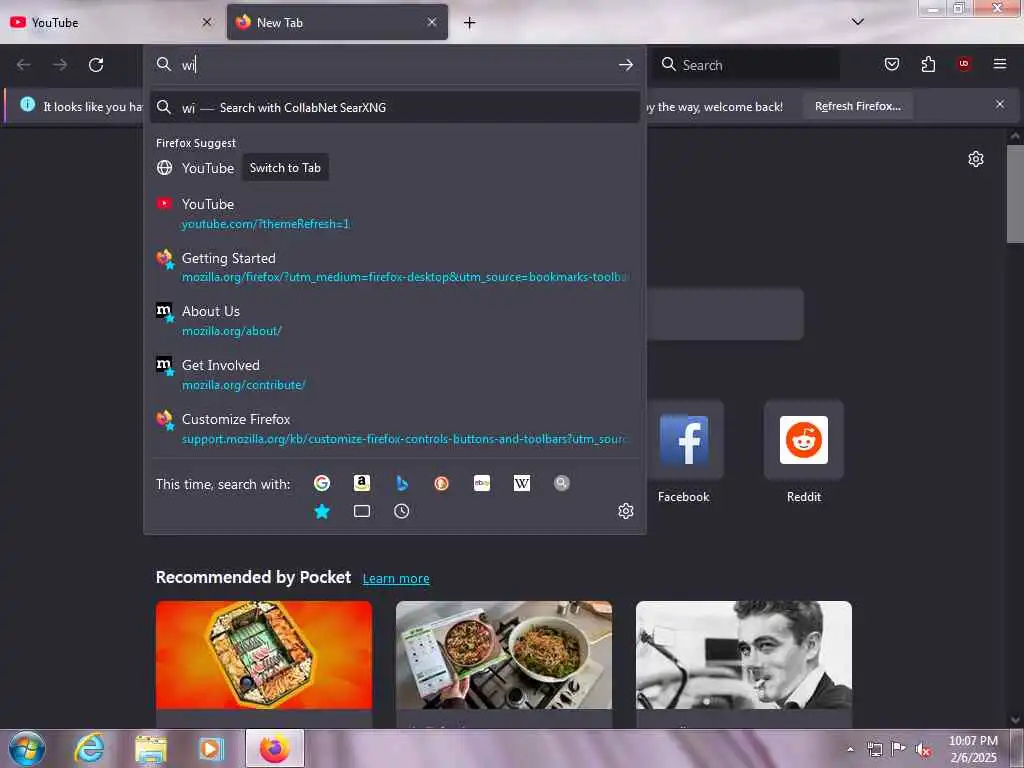Image resolution: width=1024 pixels, height=768 pixels.
Task: Select Bing one-off search engine
Action: [402, 483]
